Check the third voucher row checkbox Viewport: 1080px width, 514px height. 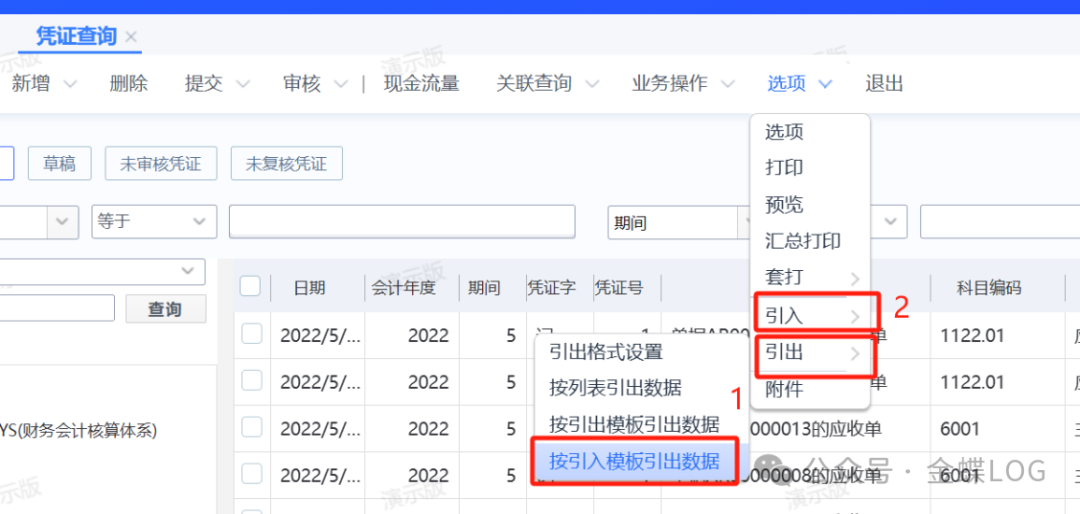(251, 427)
